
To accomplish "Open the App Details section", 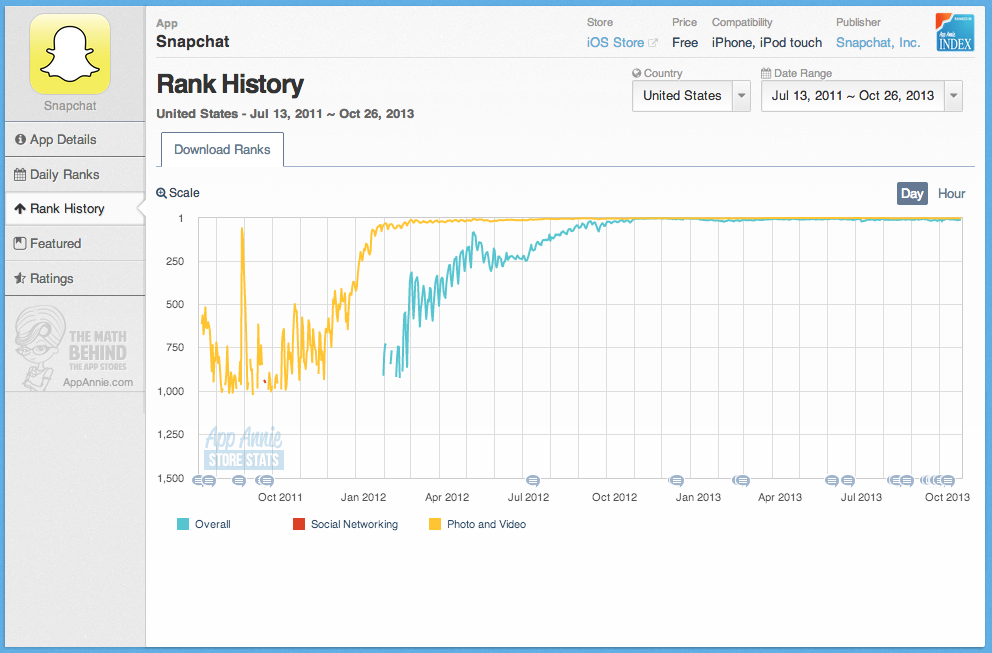I will (x=63, y=140).
